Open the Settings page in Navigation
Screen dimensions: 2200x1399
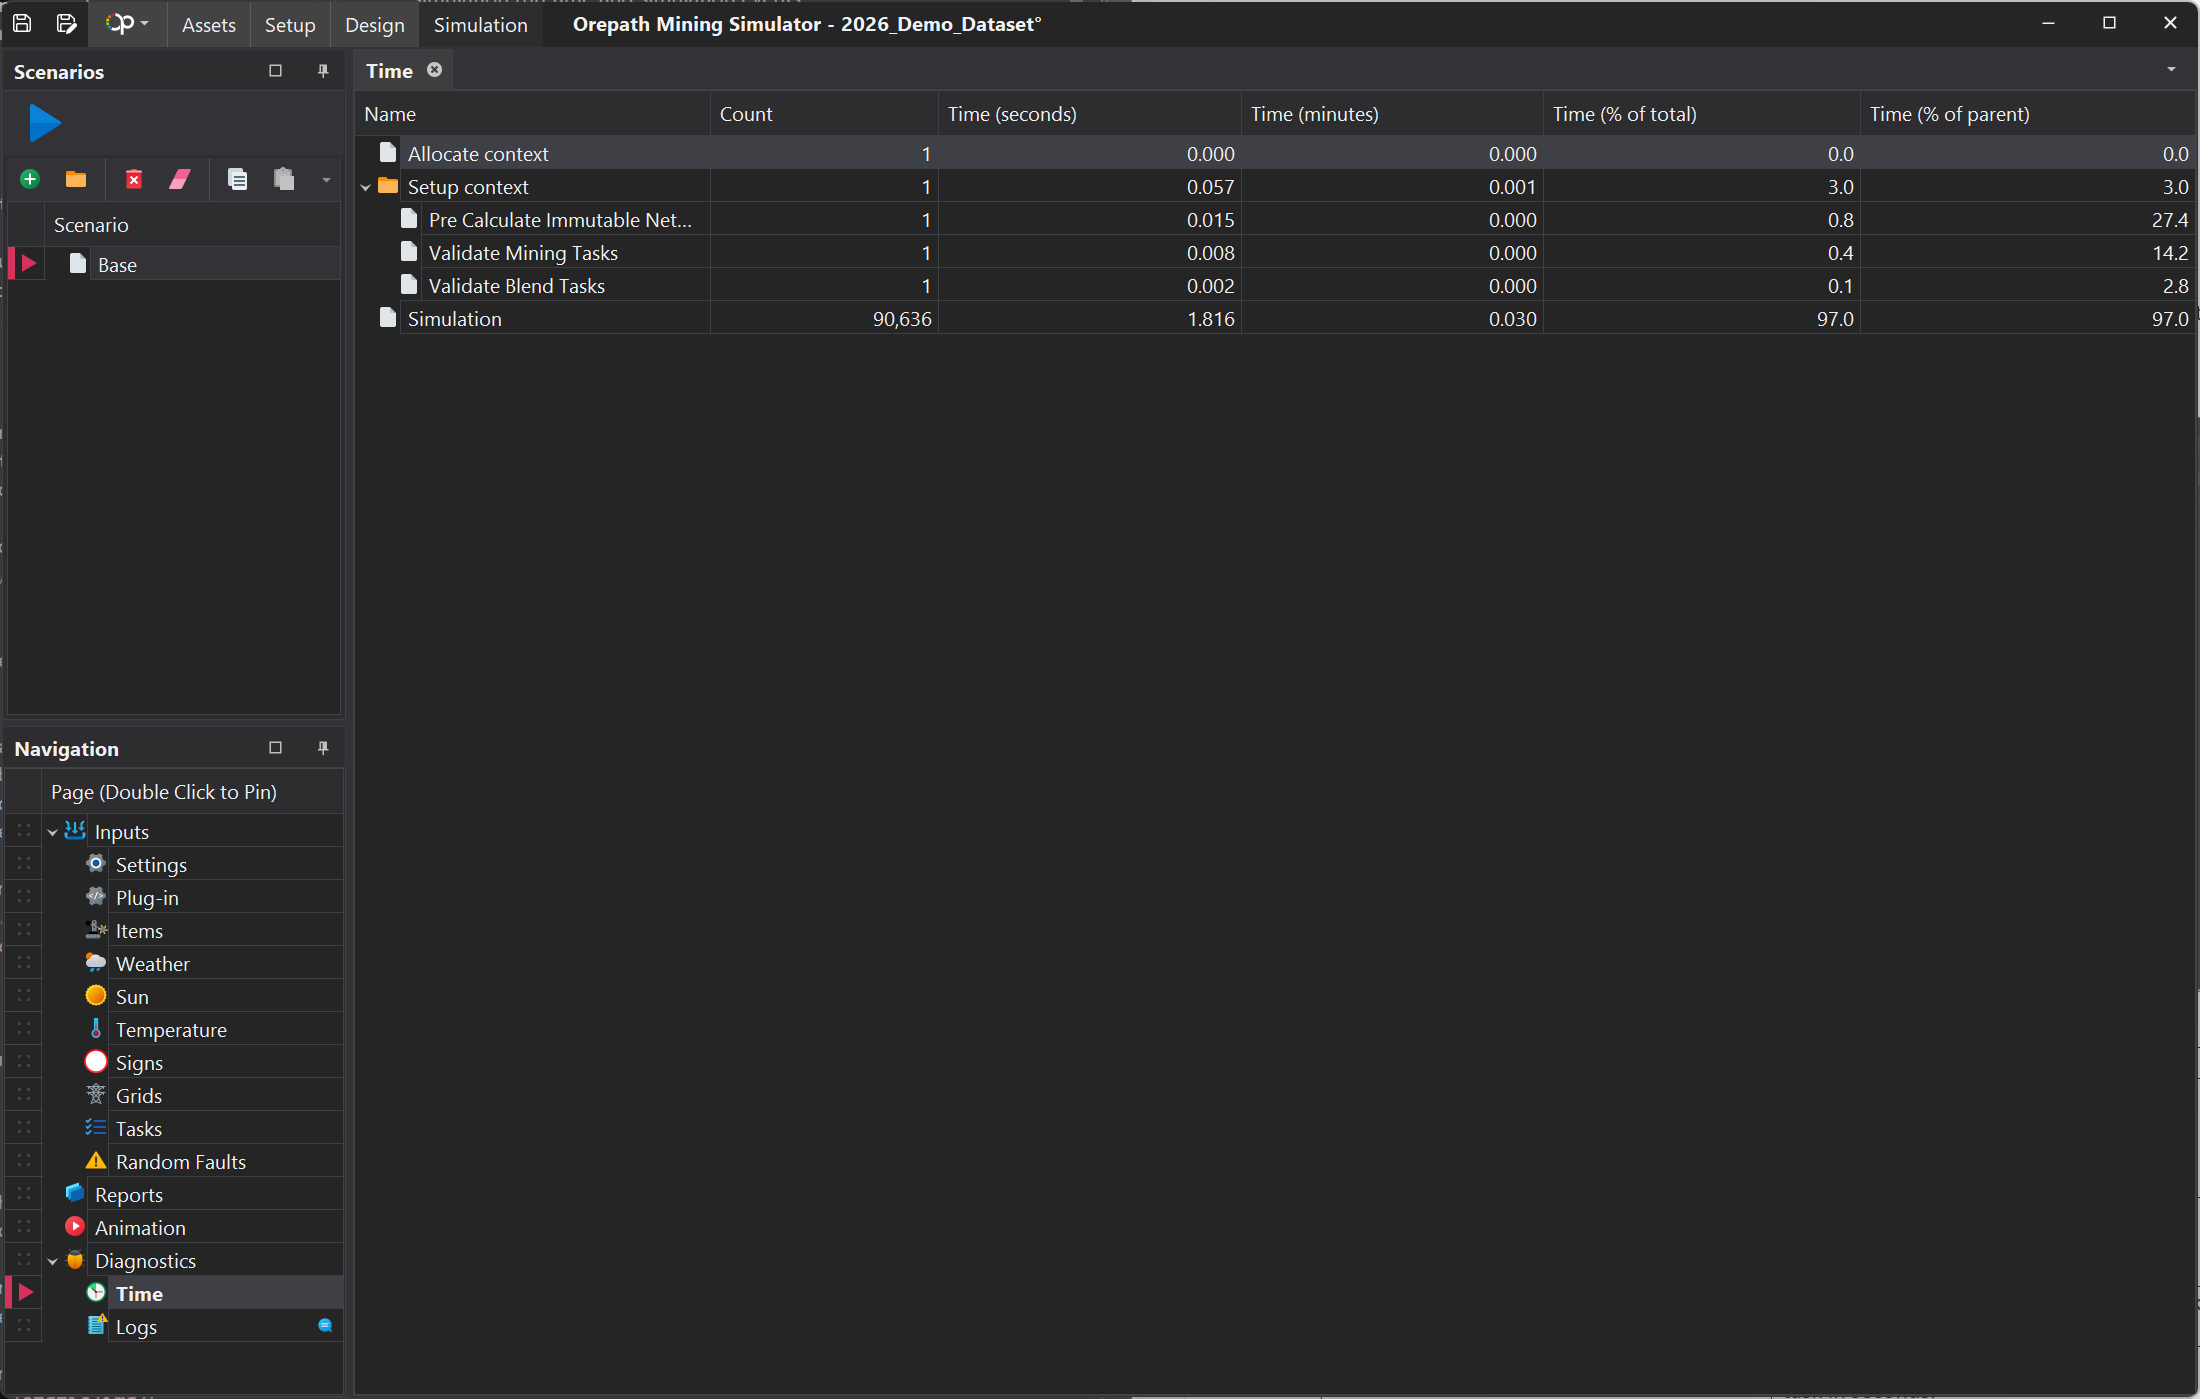[151, 865]
